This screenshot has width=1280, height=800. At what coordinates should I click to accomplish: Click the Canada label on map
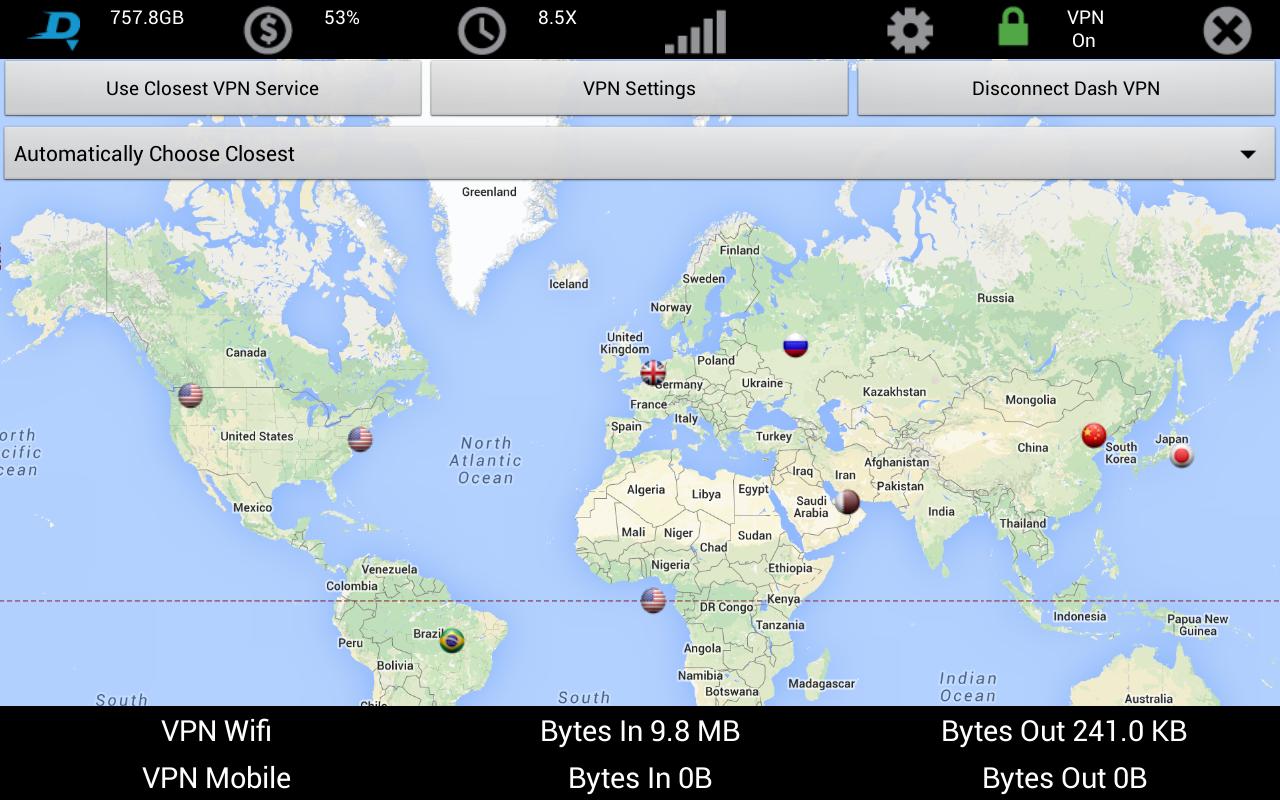click(x=246, y=352)
